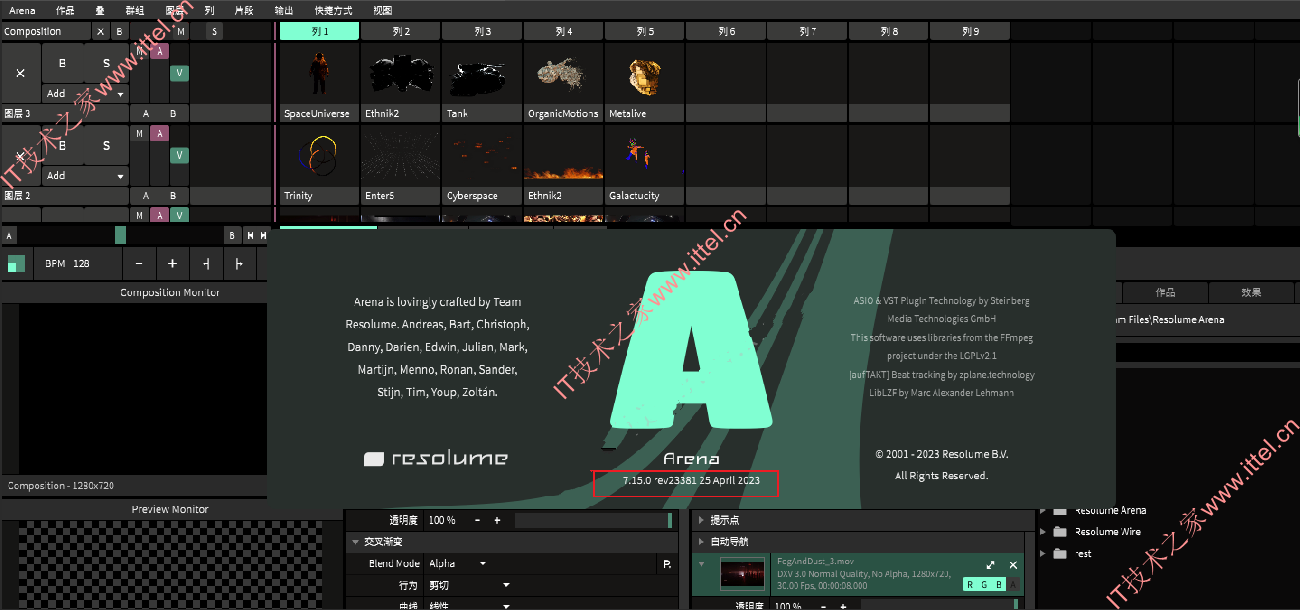Increase BPM with the plus button
The width and height of the screenshot is (1300, 610).
click(x=172, y=264)
